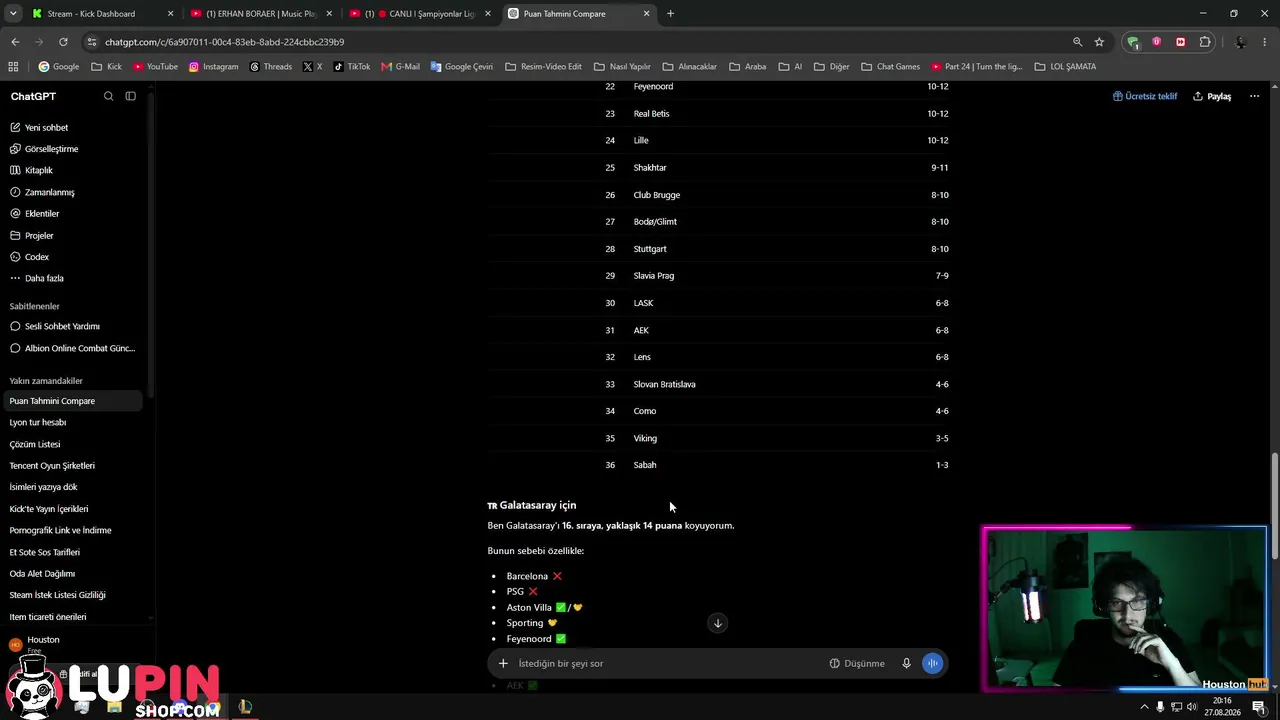Image resolution: width=1280 pixels, height=720 pixels.
Task: Collapse the Yakın zamandakiler section
Action: pos(46,381)
